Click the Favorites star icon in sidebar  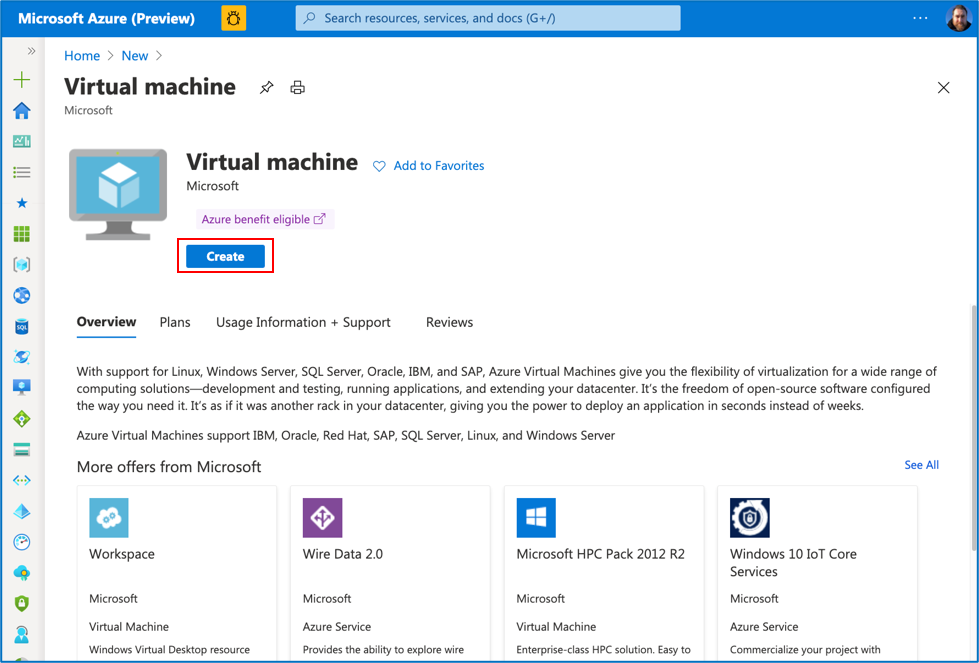point(22,203)
